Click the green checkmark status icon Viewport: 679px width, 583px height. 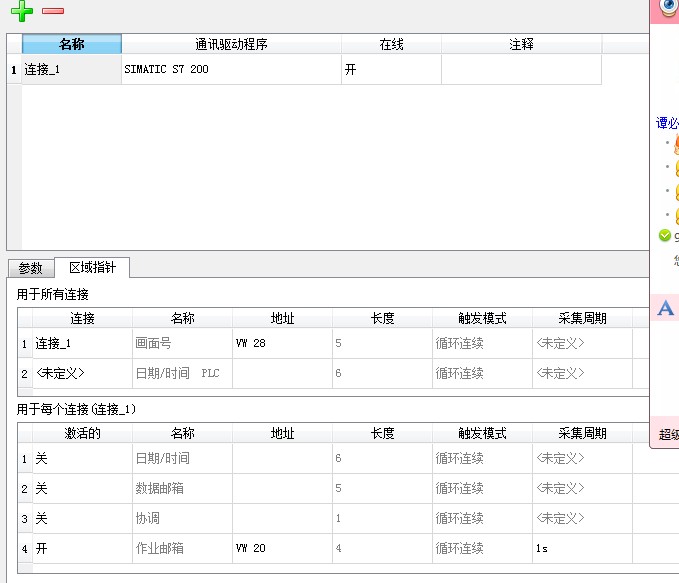pyautogui.click(x=665, y=236)
